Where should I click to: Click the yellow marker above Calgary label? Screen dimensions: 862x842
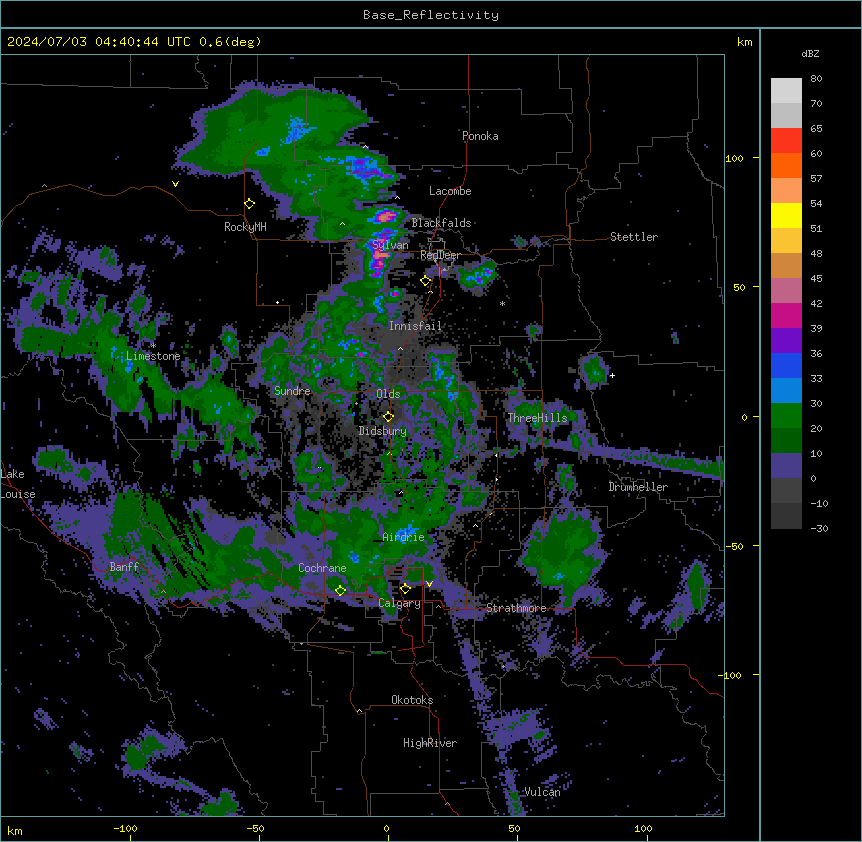405,589
